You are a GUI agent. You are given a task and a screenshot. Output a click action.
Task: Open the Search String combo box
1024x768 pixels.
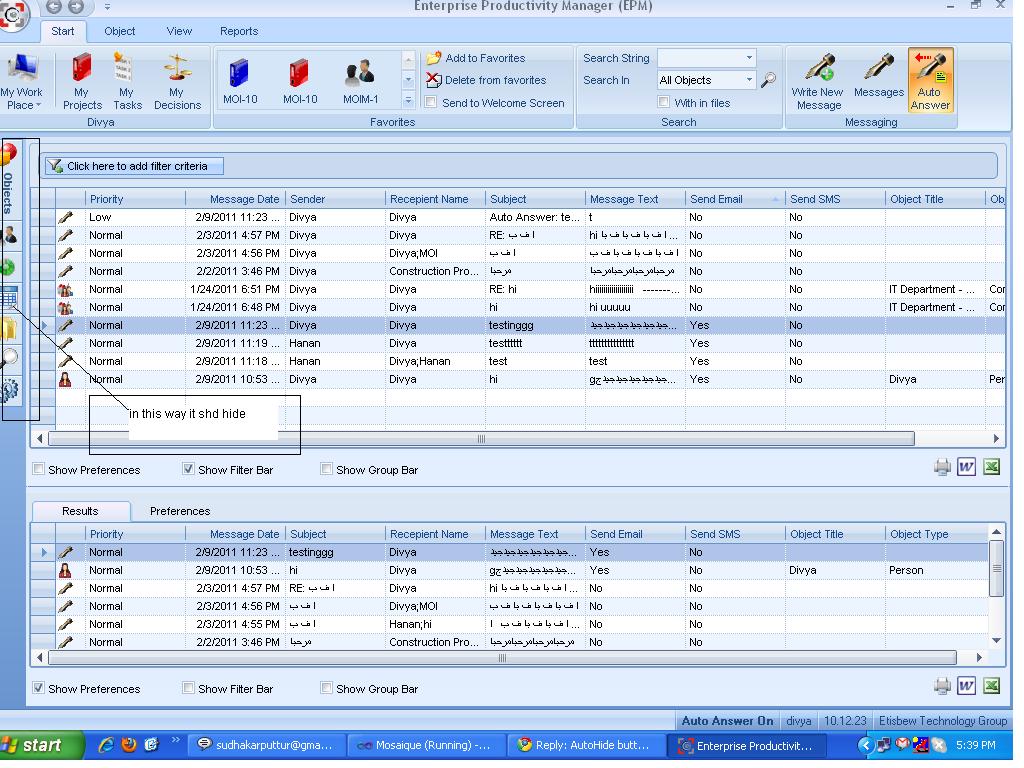point(706,58)
